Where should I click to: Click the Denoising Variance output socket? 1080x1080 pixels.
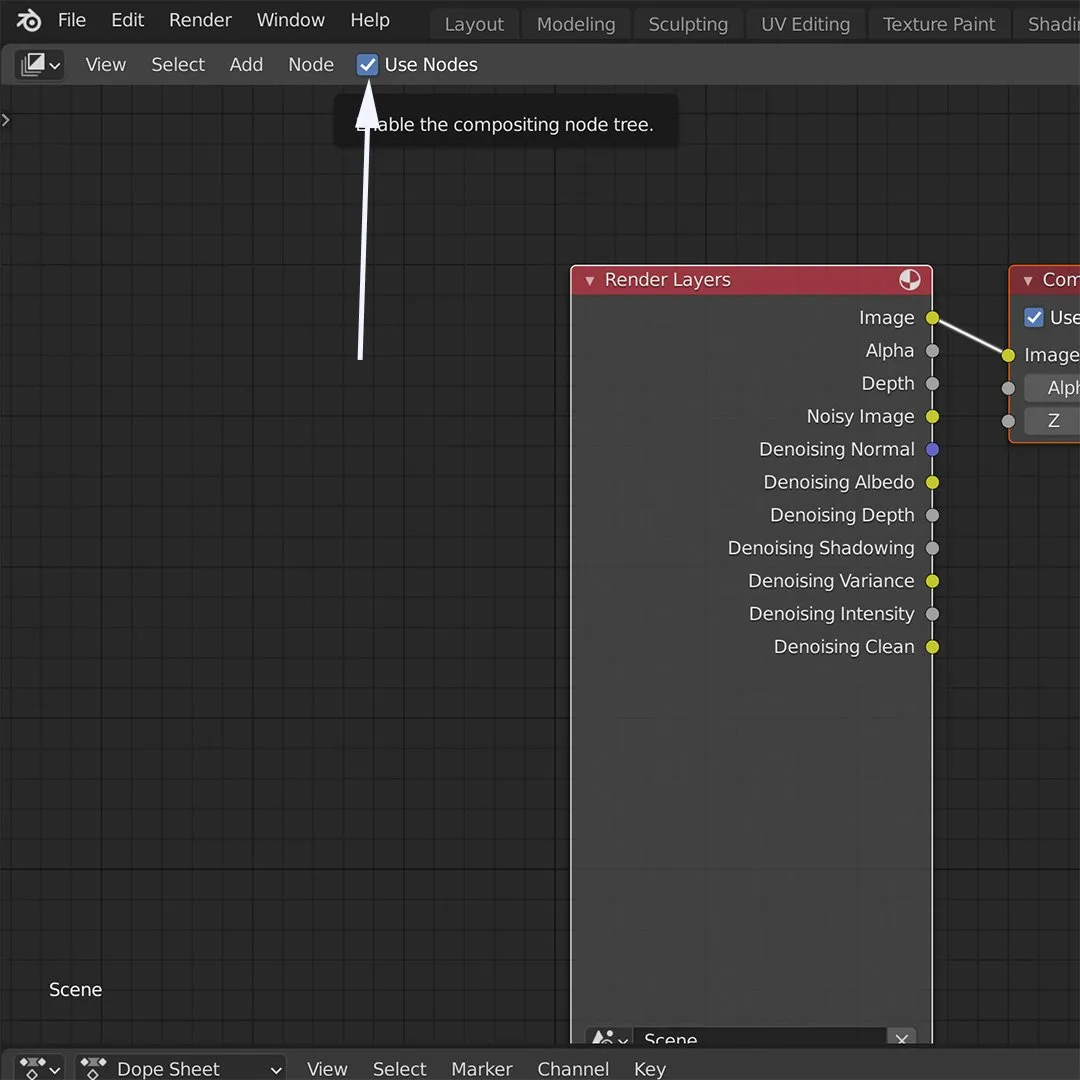tap(932, 581)
